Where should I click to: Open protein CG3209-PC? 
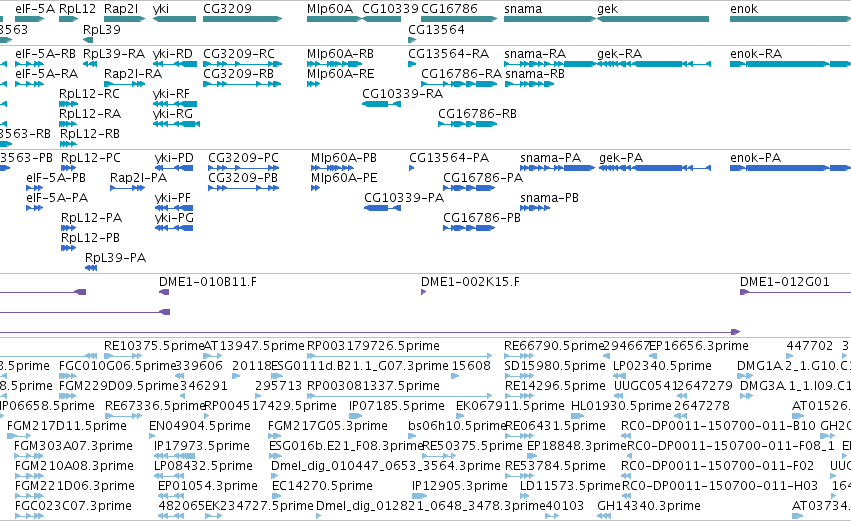point(244,158)
